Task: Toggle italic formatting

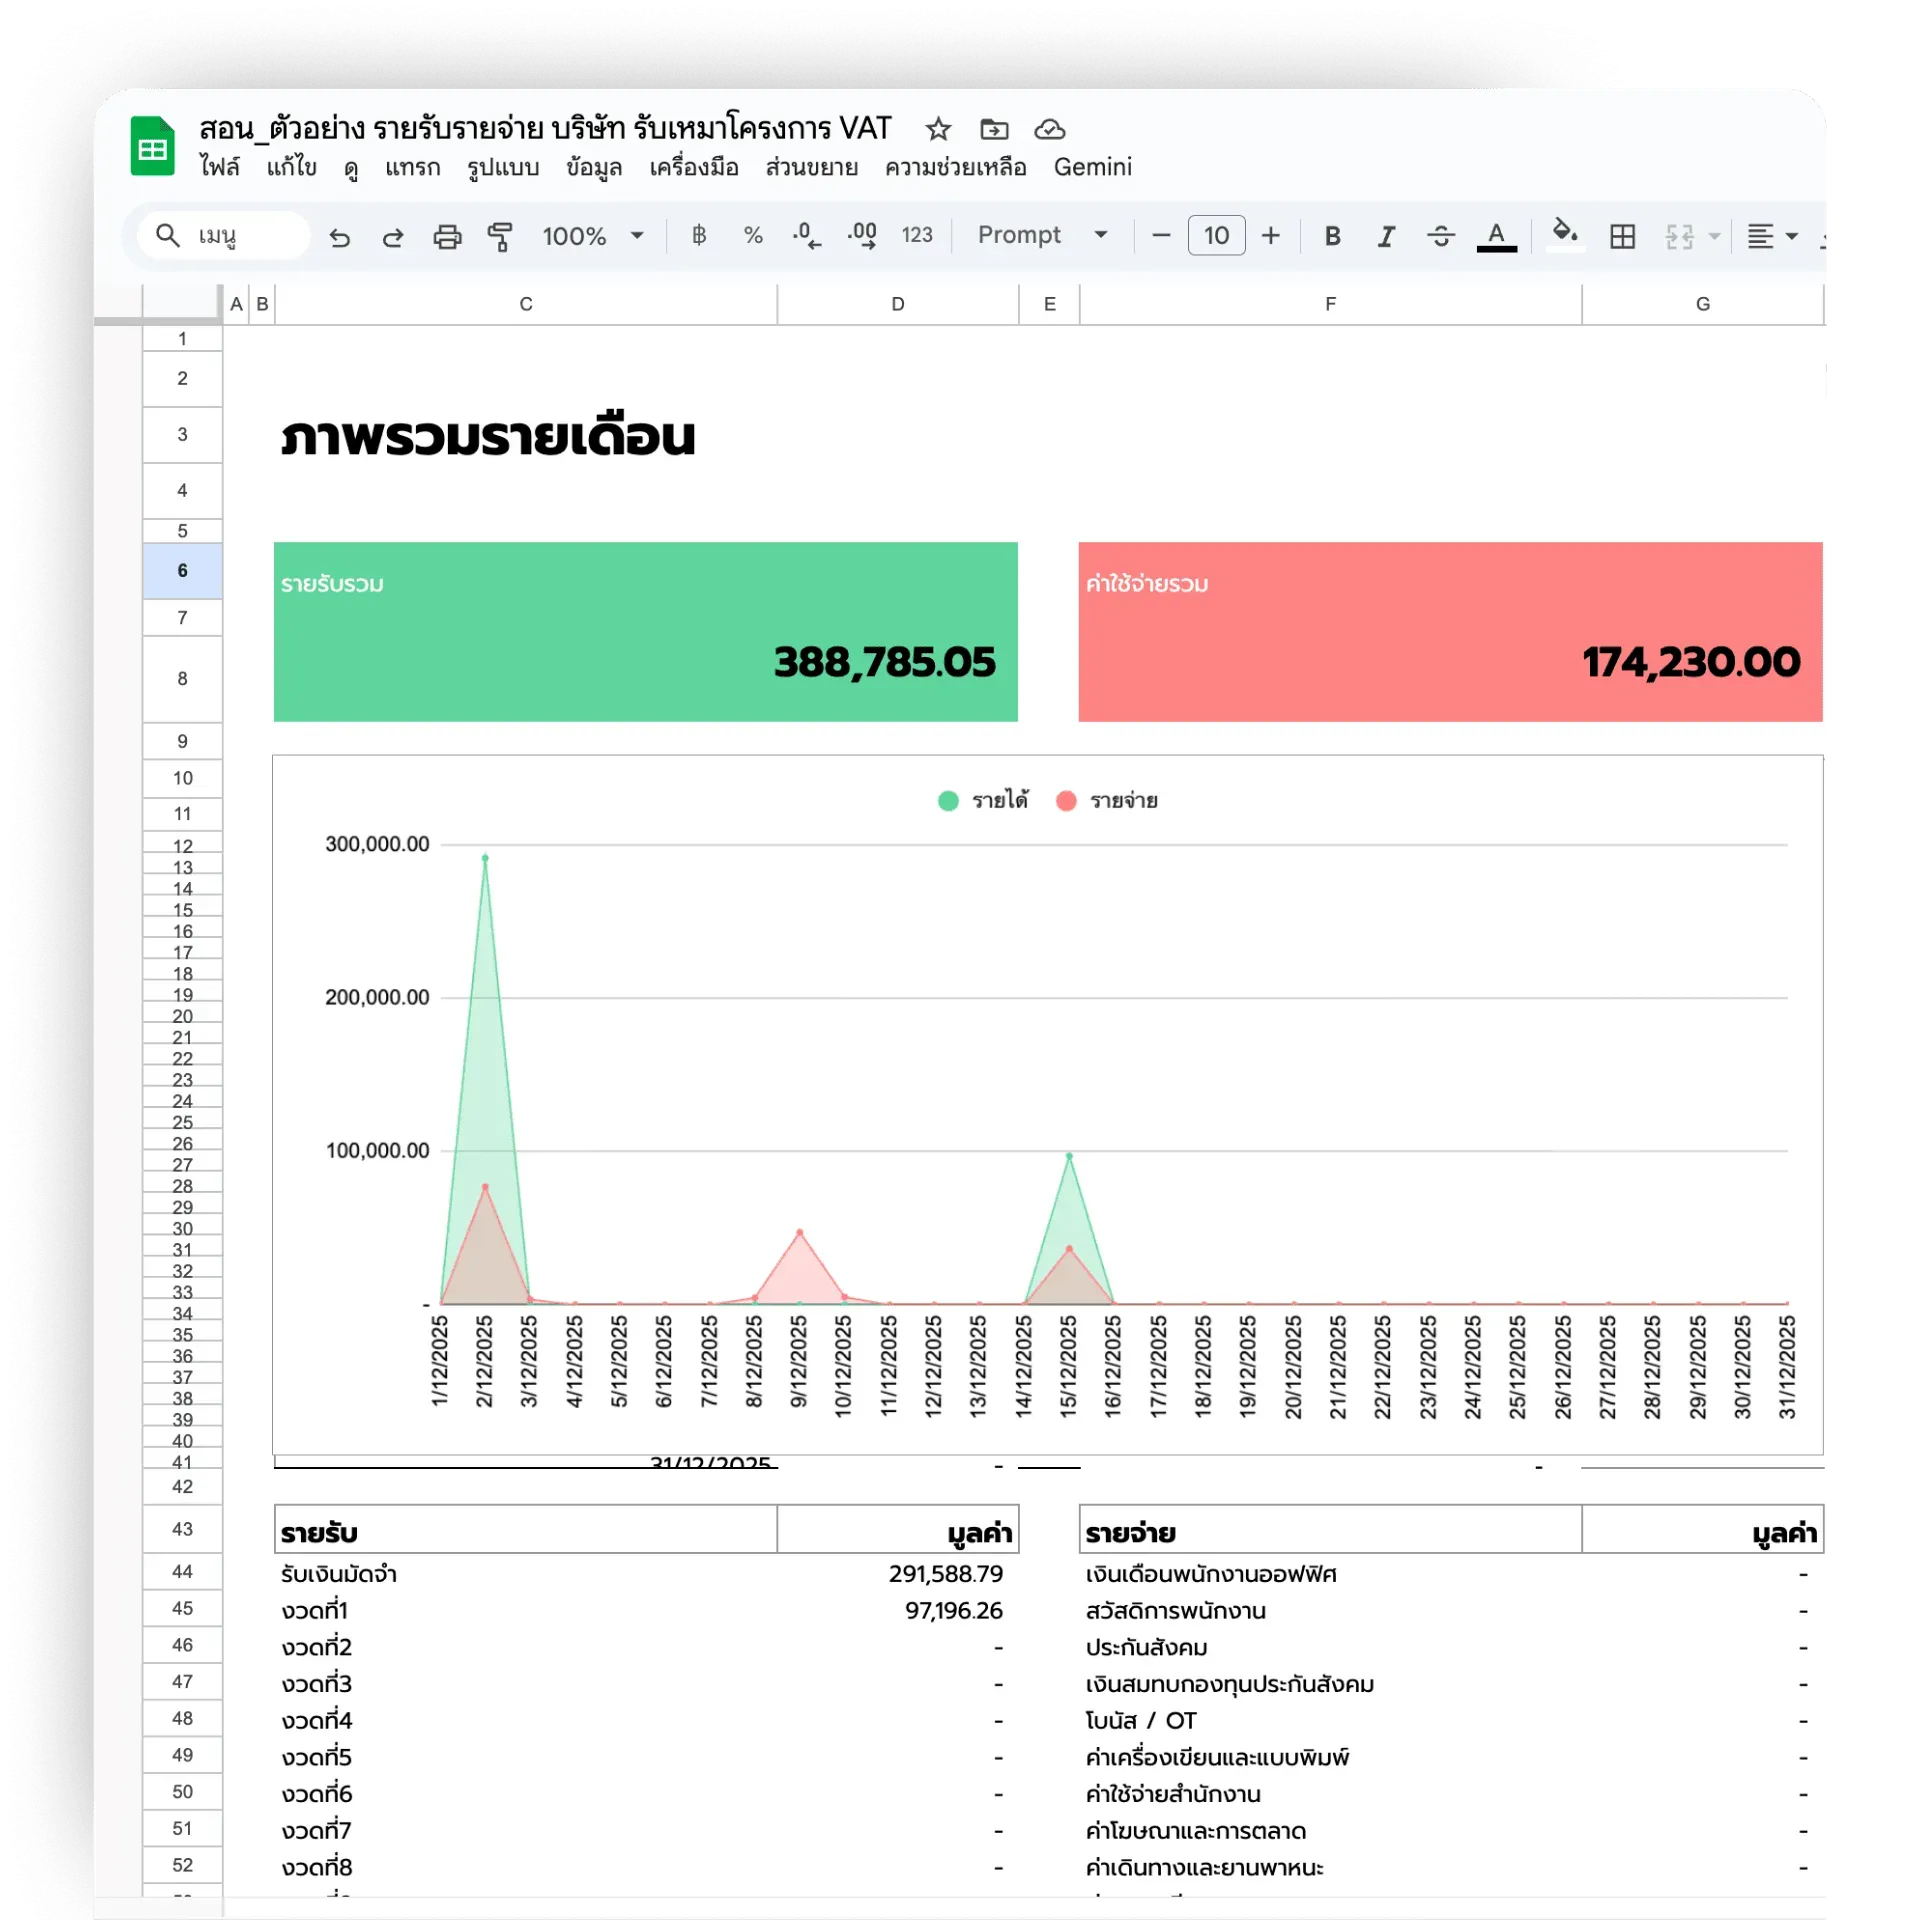Action: coord(1386,236)
